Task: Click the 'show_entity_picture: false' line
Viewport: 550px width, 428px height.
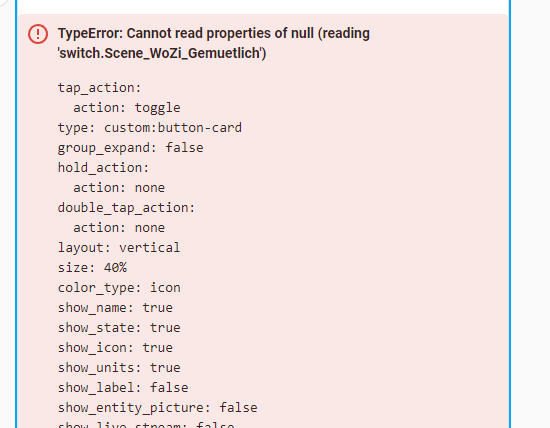Action: tap(157, 408)
